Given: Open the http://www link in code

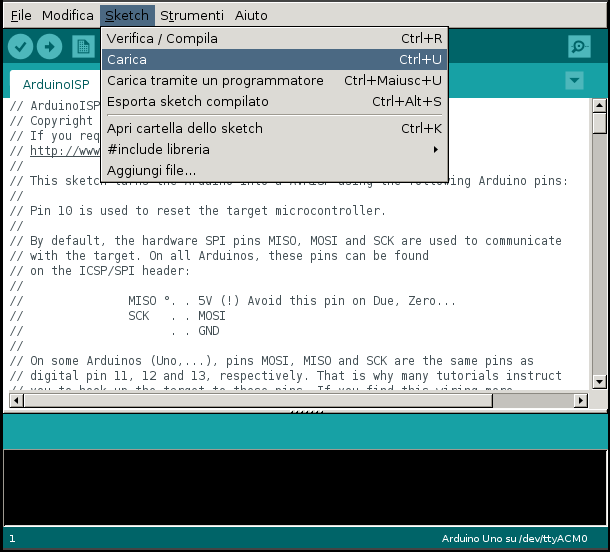Looking at the screenshot, I should coord(65,151).
